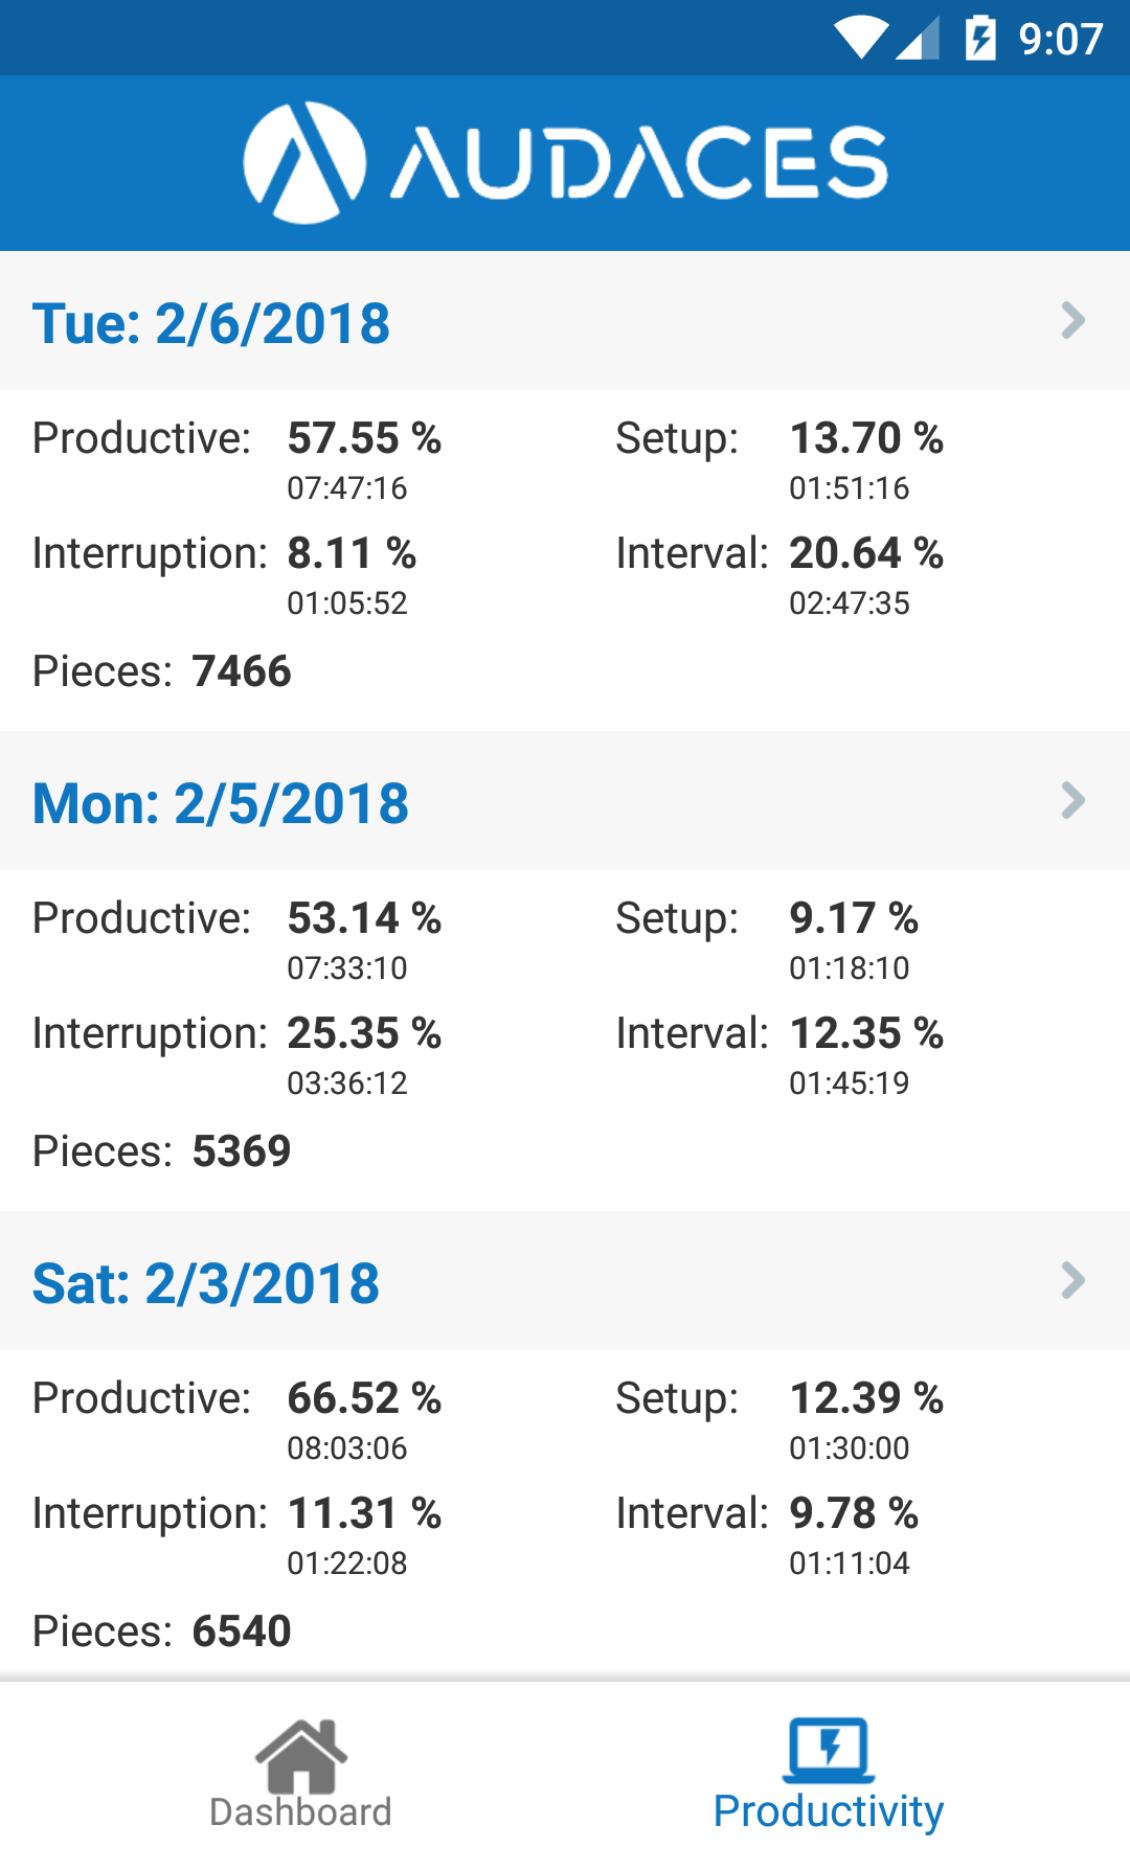Tap the Audaces logo icon
The image size is (1130, 1857).
point(304,162)
